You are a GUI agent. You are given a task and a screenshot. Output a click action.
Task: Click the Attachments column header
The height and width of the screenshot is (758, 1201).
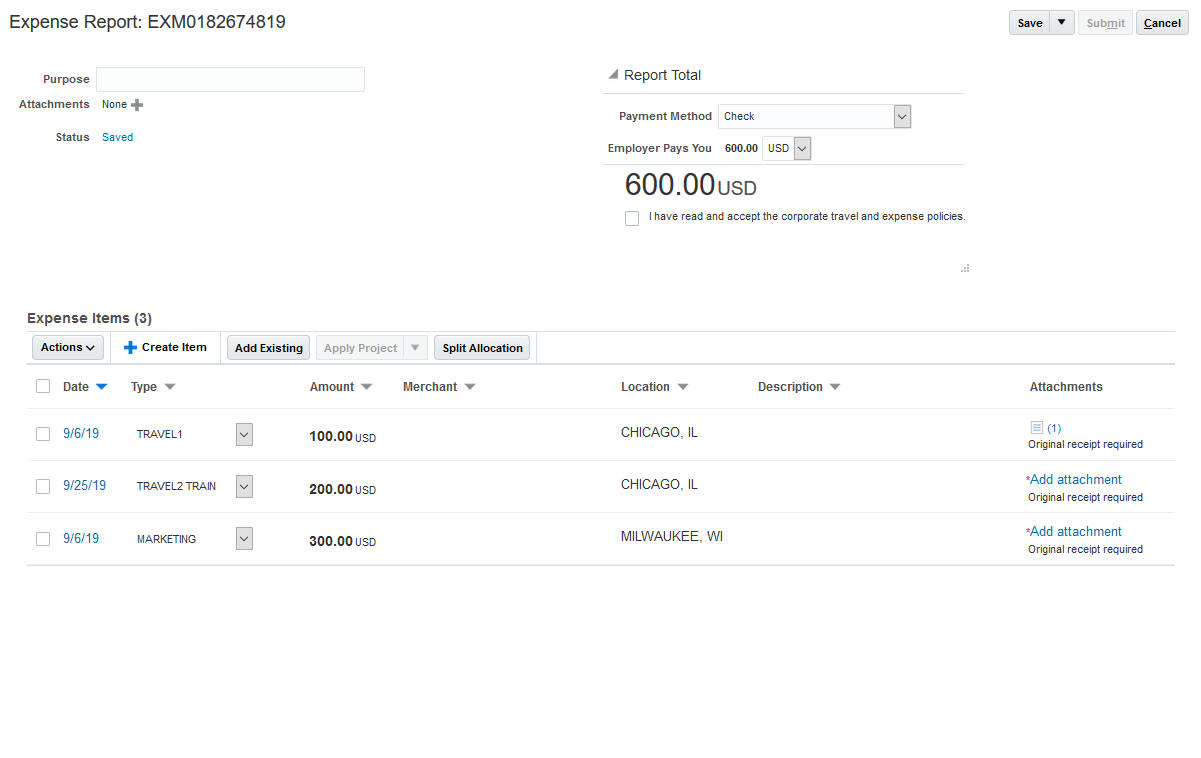[1066, 387]
